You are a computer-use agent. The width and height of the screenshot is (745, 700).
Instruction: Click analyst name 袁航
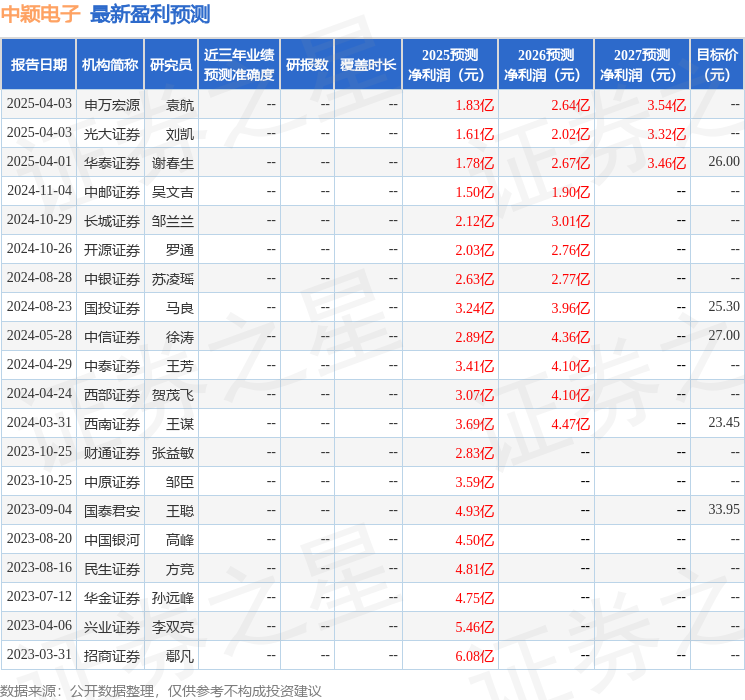pos(180,105)
